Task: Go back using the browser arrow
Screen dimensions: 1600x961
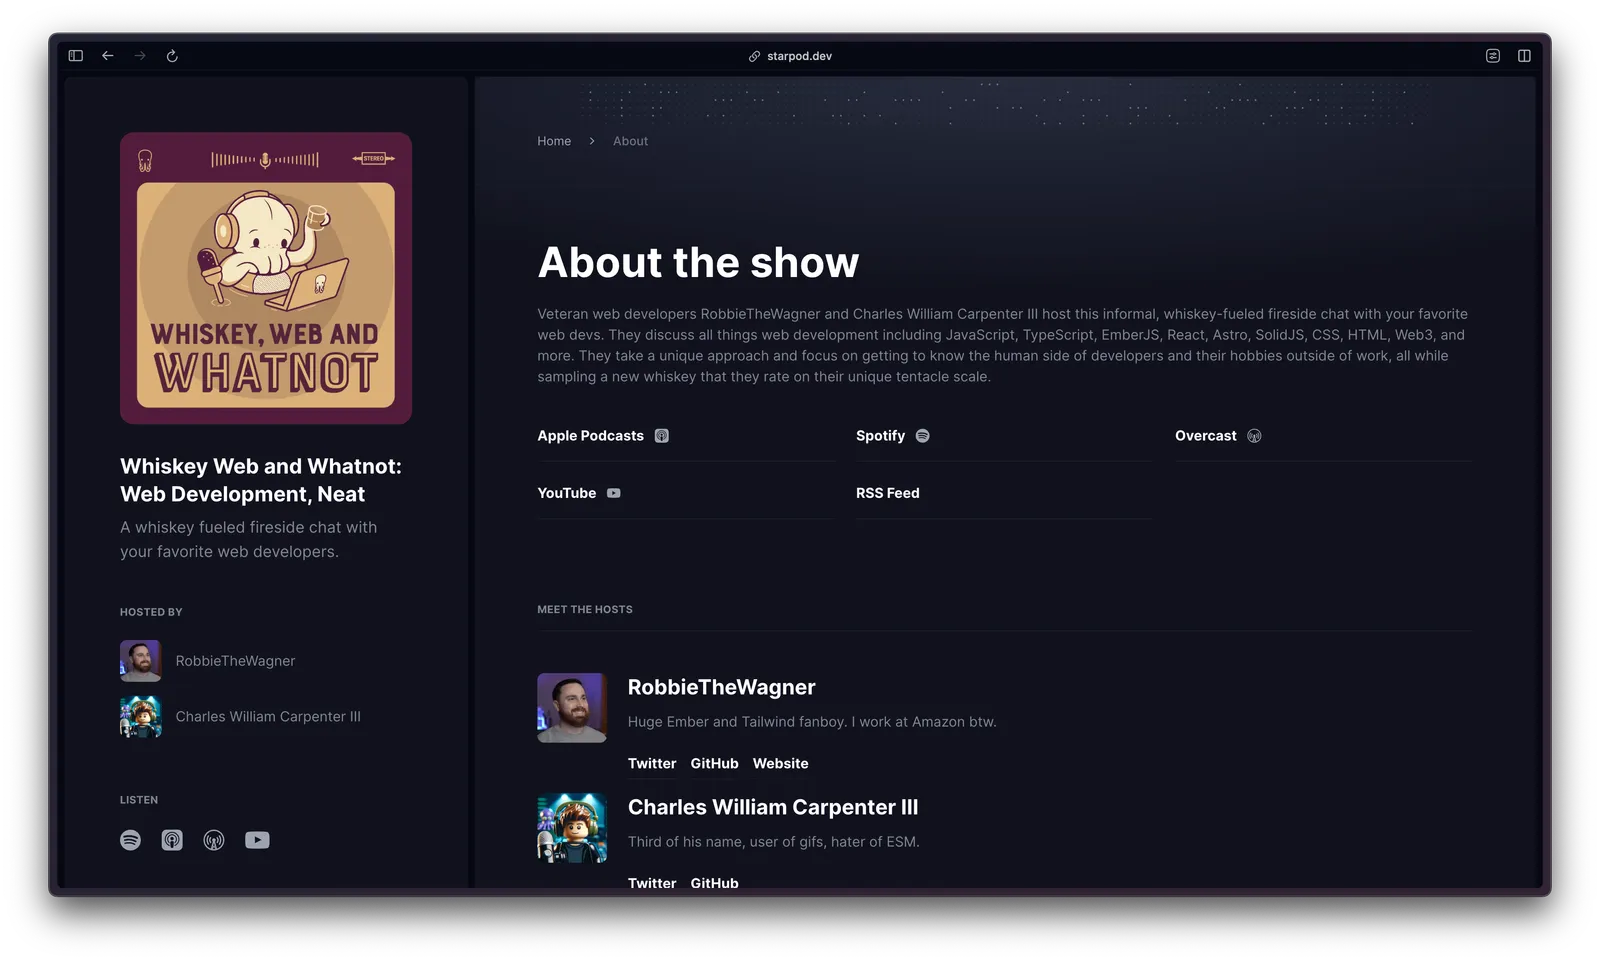Action: (108, 56)
